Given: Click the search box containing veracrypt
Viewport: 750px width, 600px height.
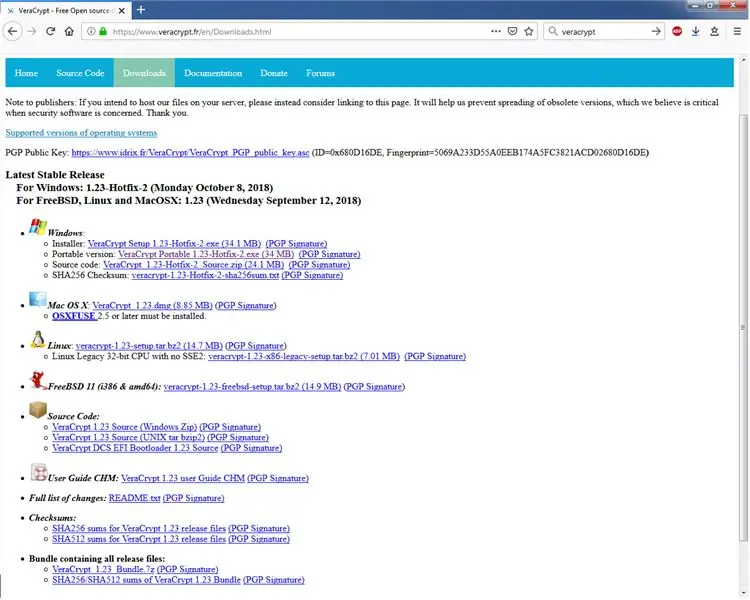Looking at the screenshot, I should tap(603, 32).
